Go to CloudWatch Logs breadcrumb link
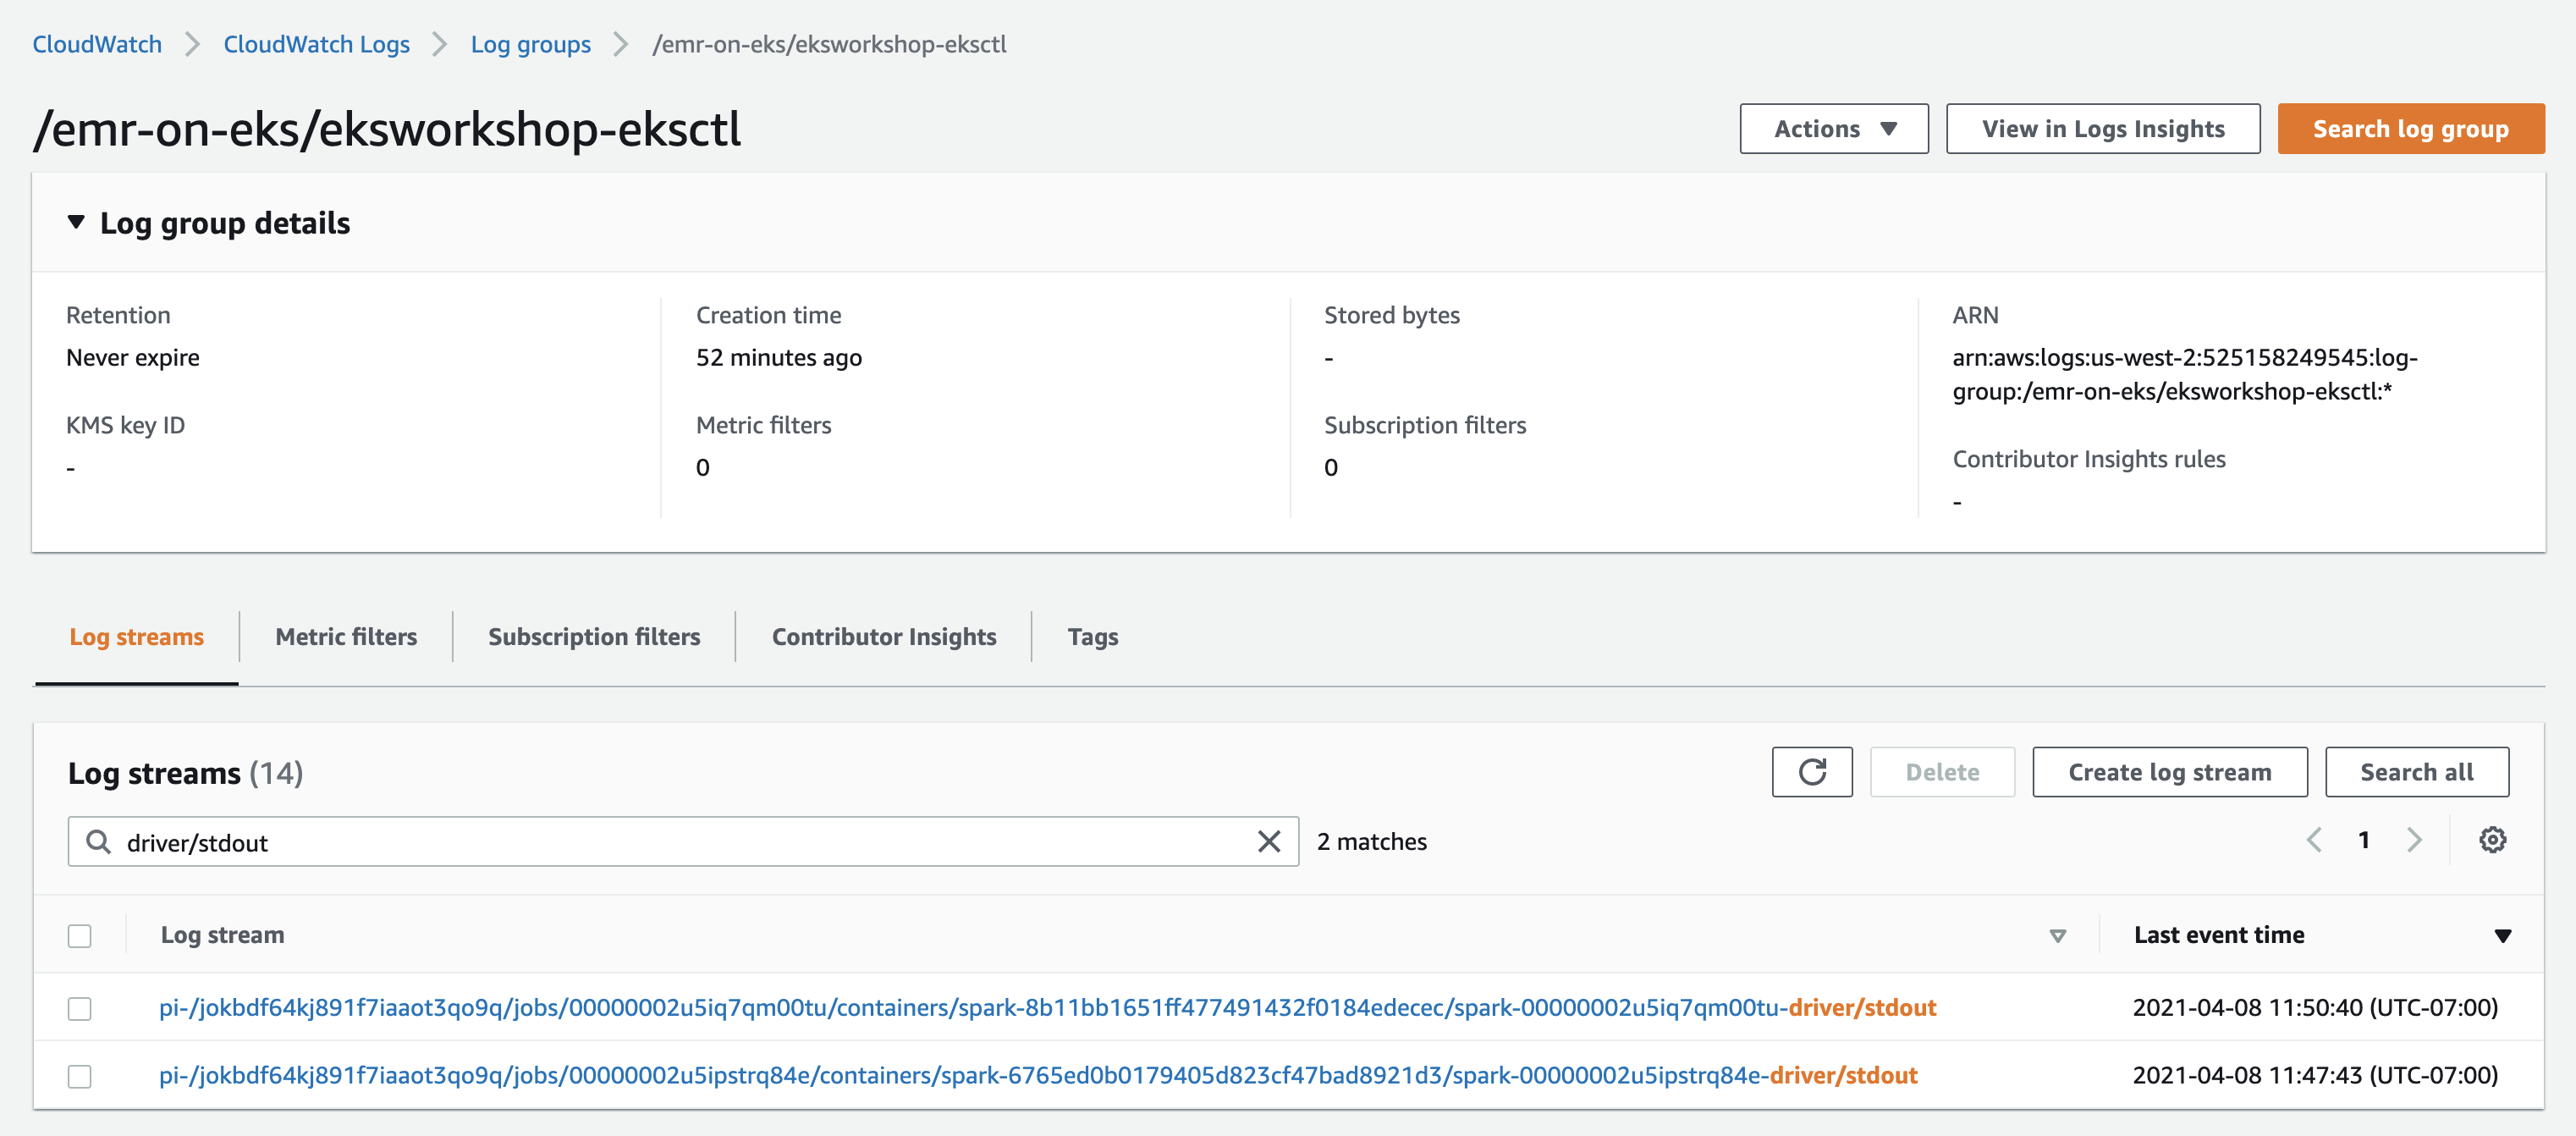The image size is (2576, 1136). [x=316, y=44]
